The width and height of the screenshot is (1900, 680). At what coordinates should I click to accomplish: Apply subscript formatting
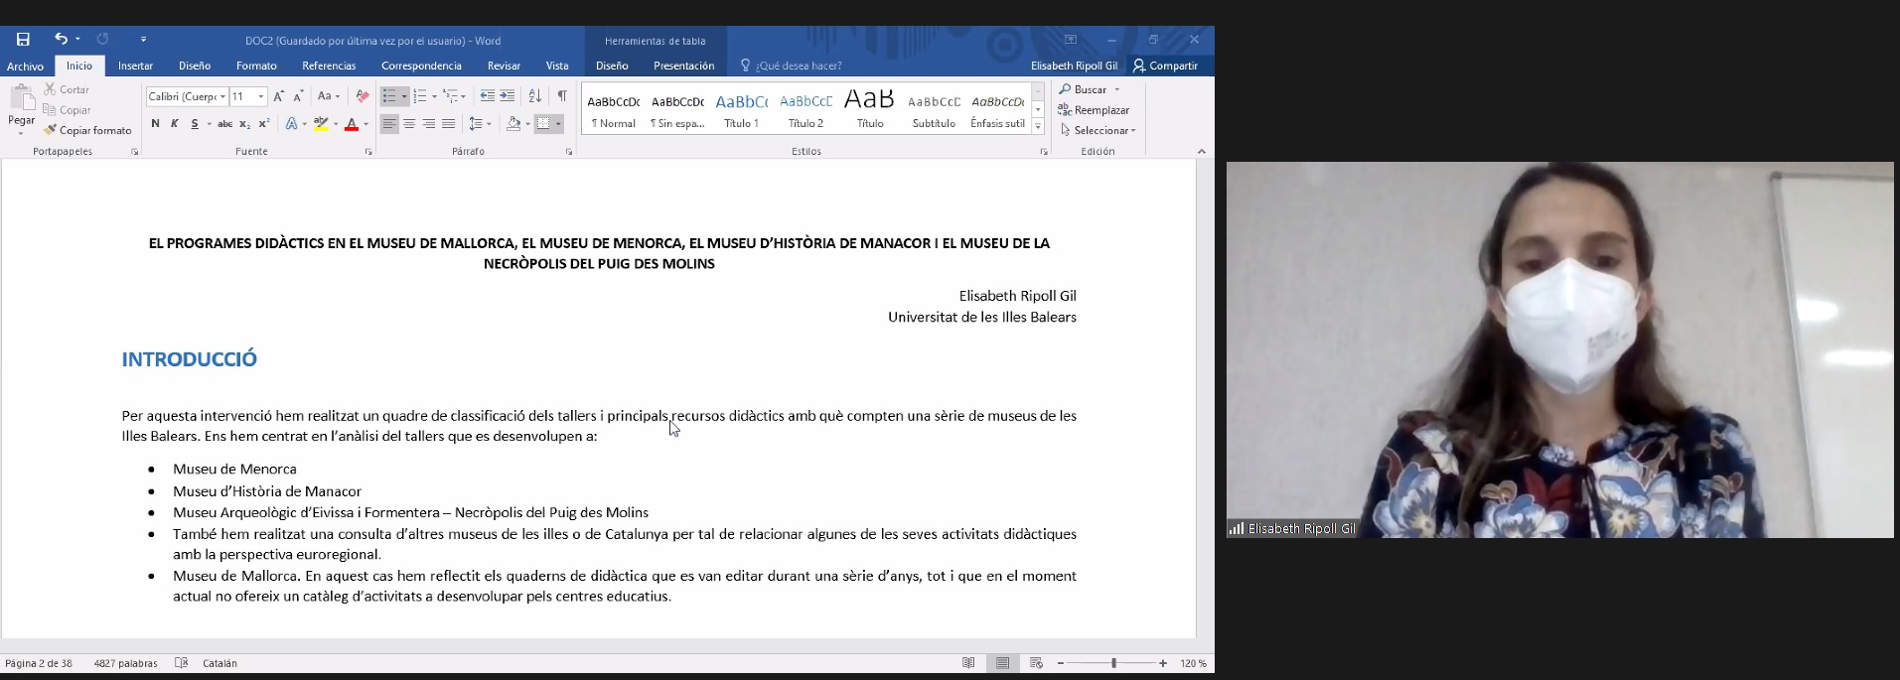pos(244,124)
